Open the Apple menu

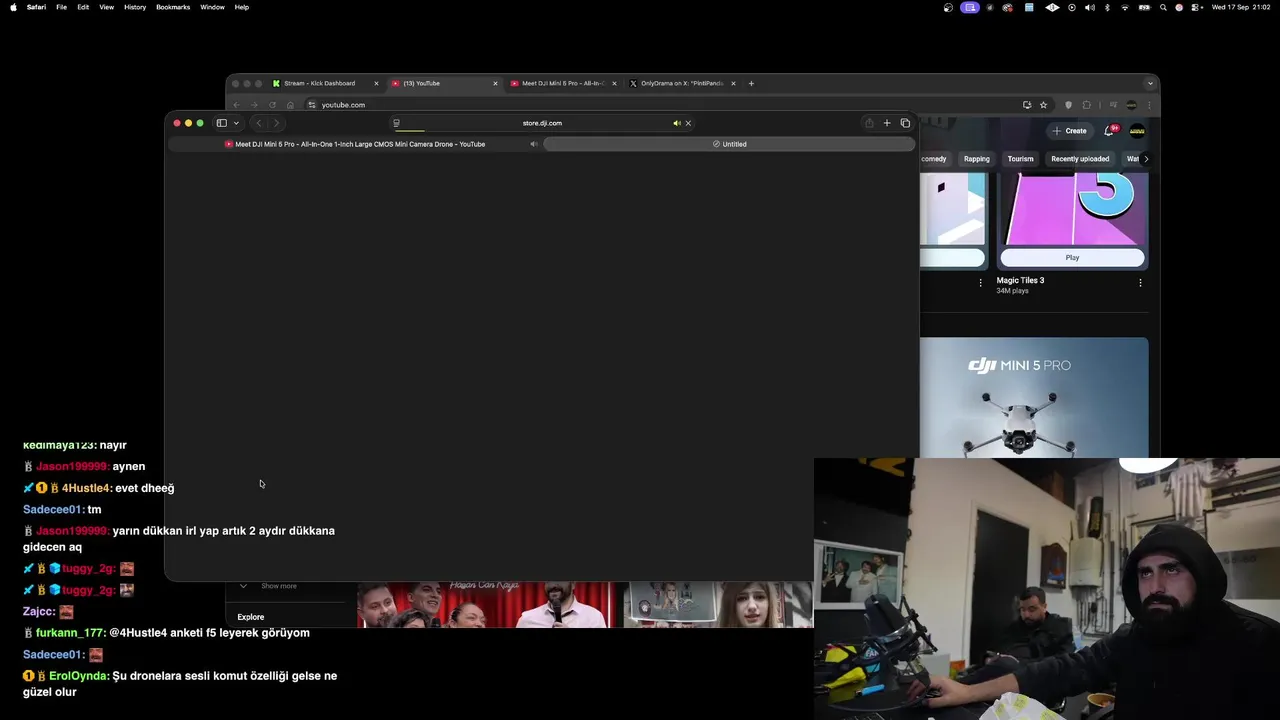[13, 7]
